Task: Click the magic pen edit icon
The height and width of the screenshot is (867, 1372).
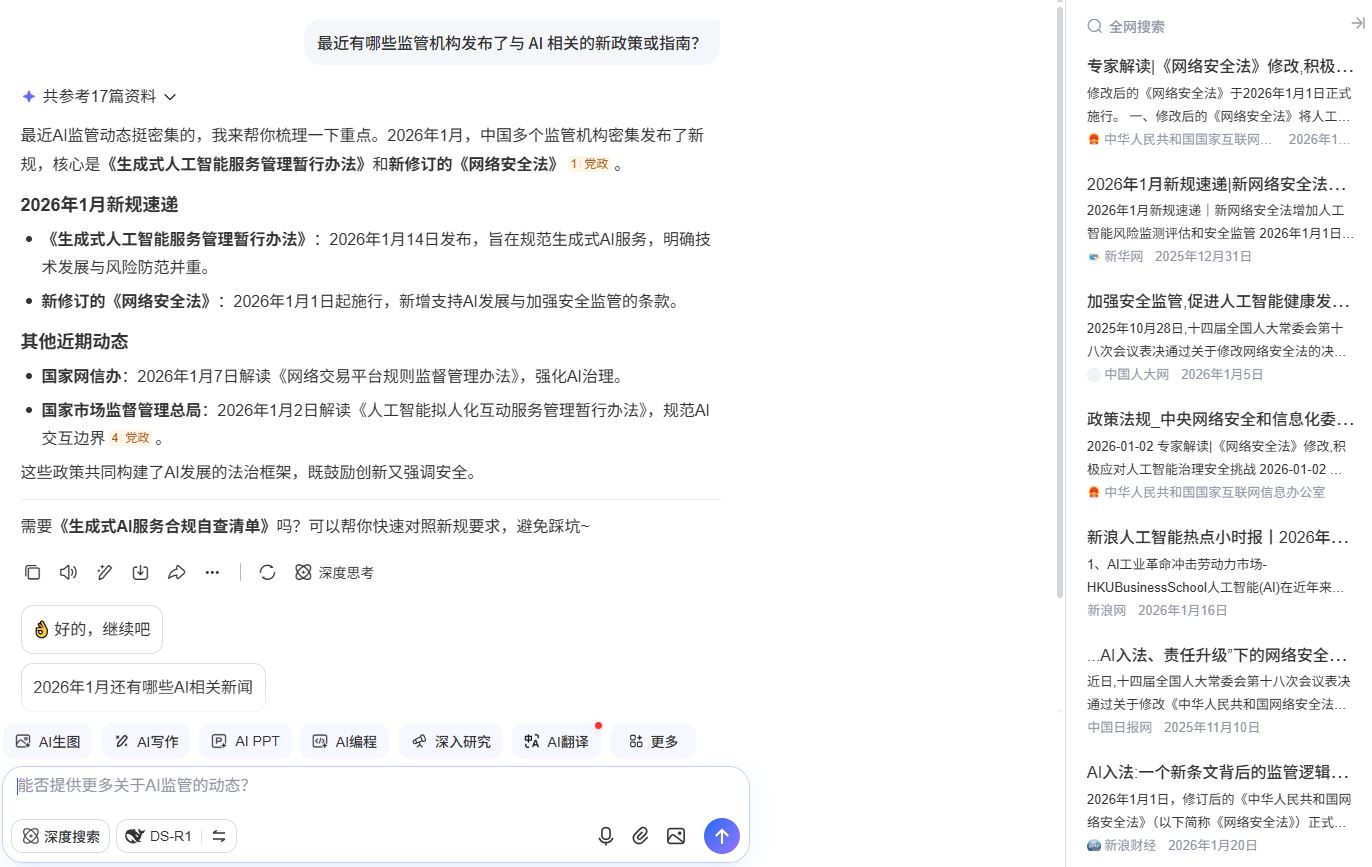Action: click(104, 572)
